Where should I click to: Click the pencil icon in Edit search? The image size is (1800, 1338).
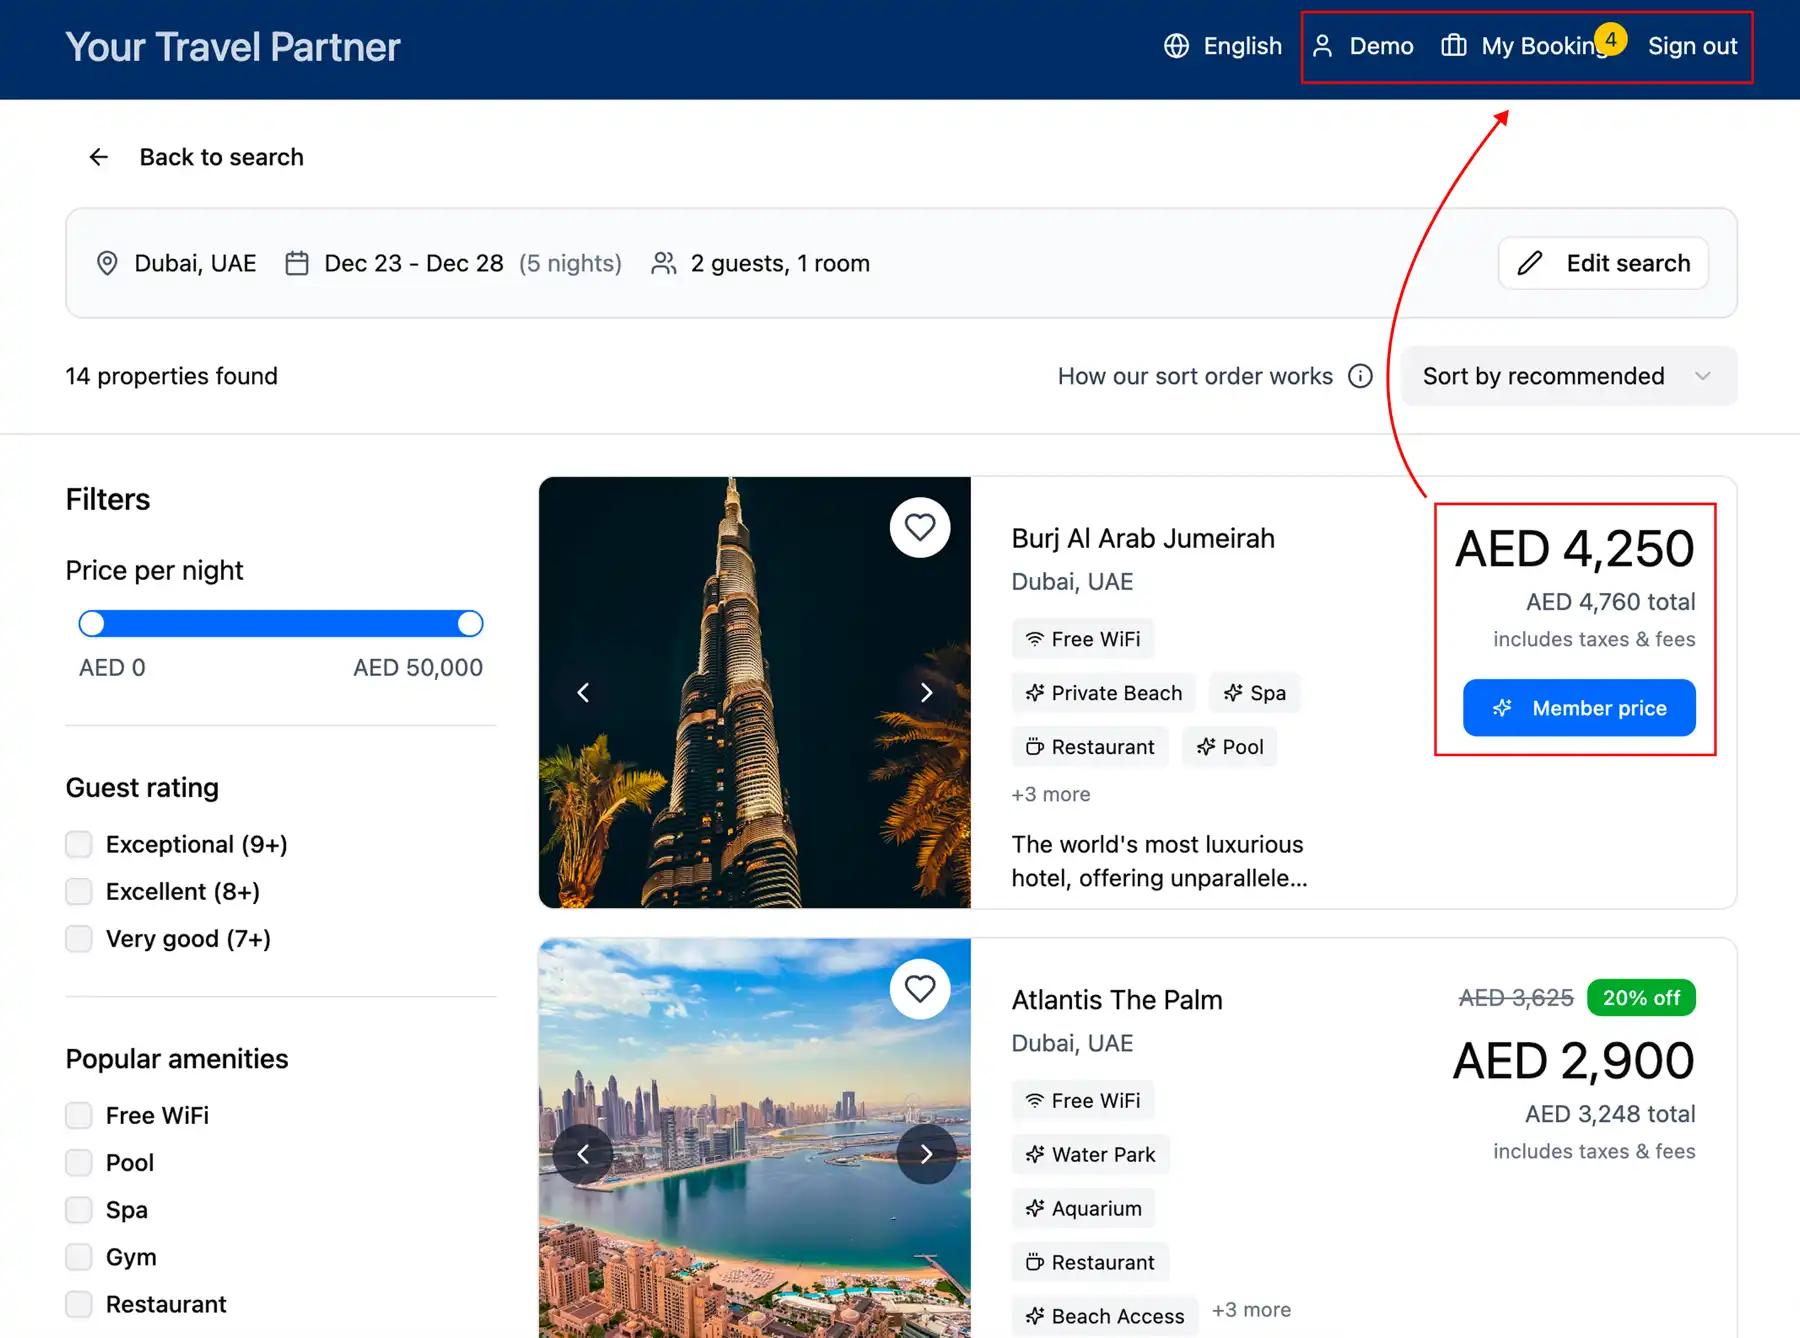coord(1529,263)
